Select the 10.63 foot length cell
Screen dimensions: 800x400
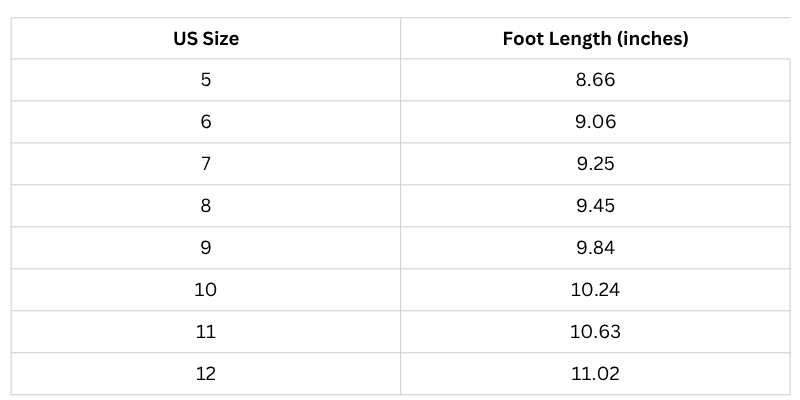coord(595,332)
